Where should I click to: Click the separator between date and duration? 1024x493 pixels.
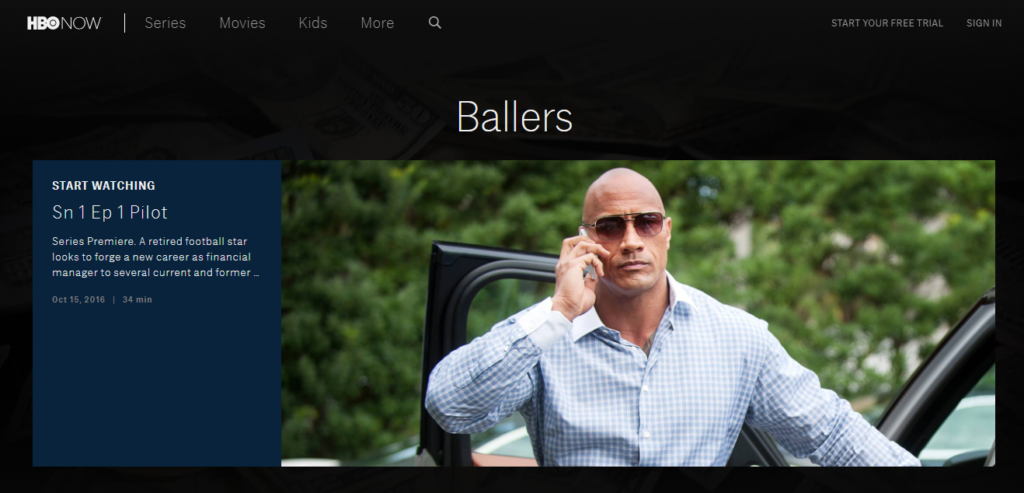(x=114, y=300)
